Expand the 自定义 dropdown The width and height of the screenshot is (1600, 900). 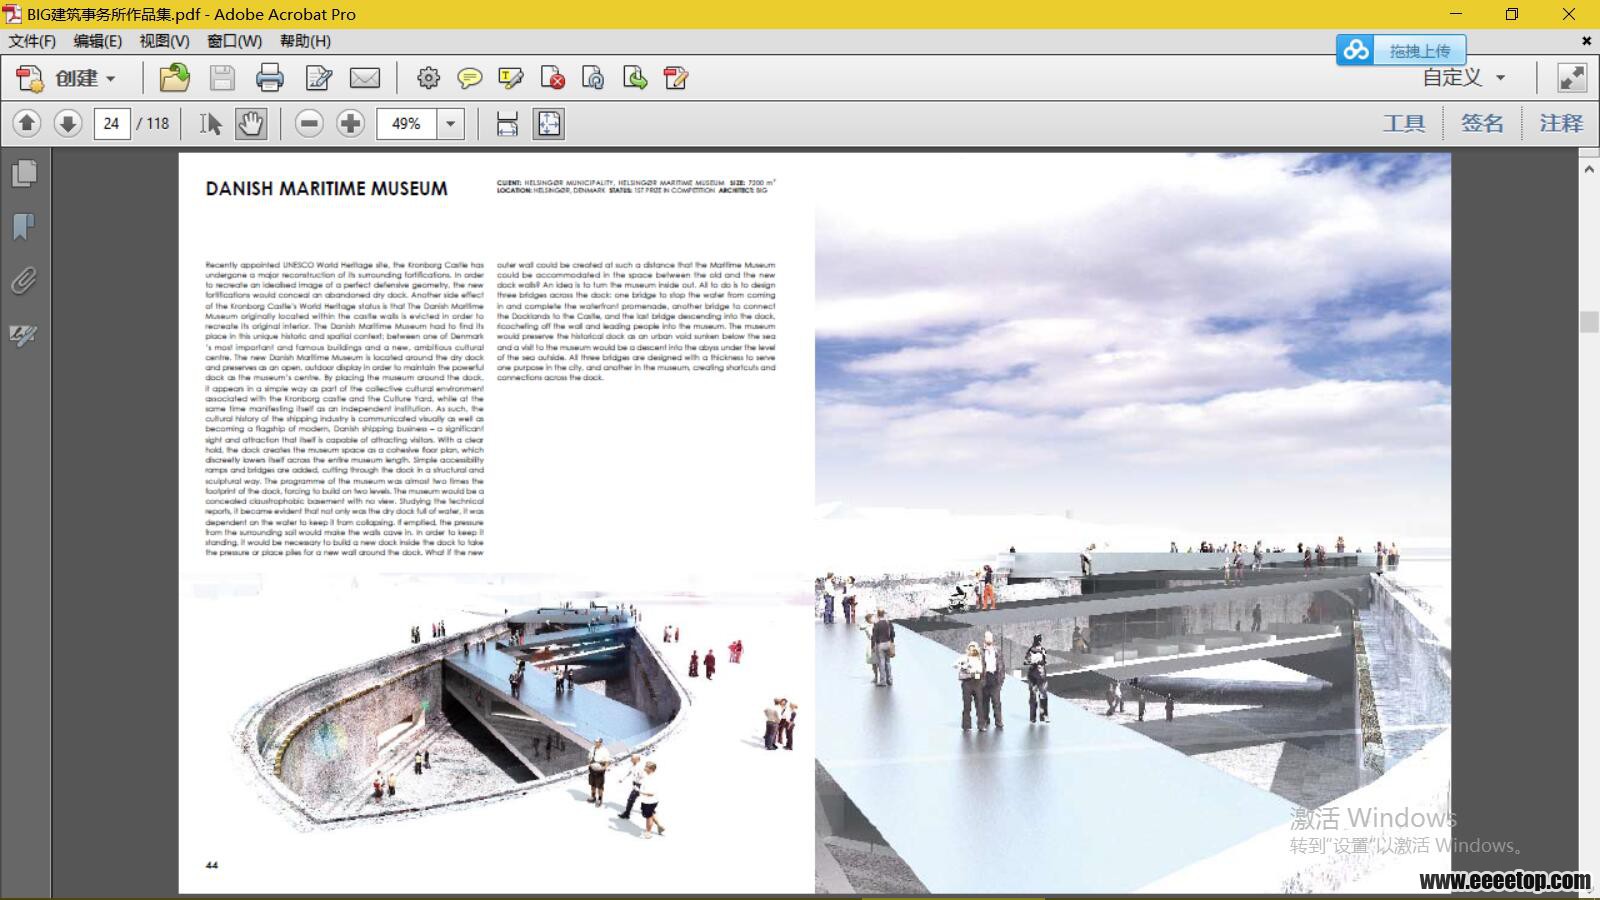tap(1464, 78)
